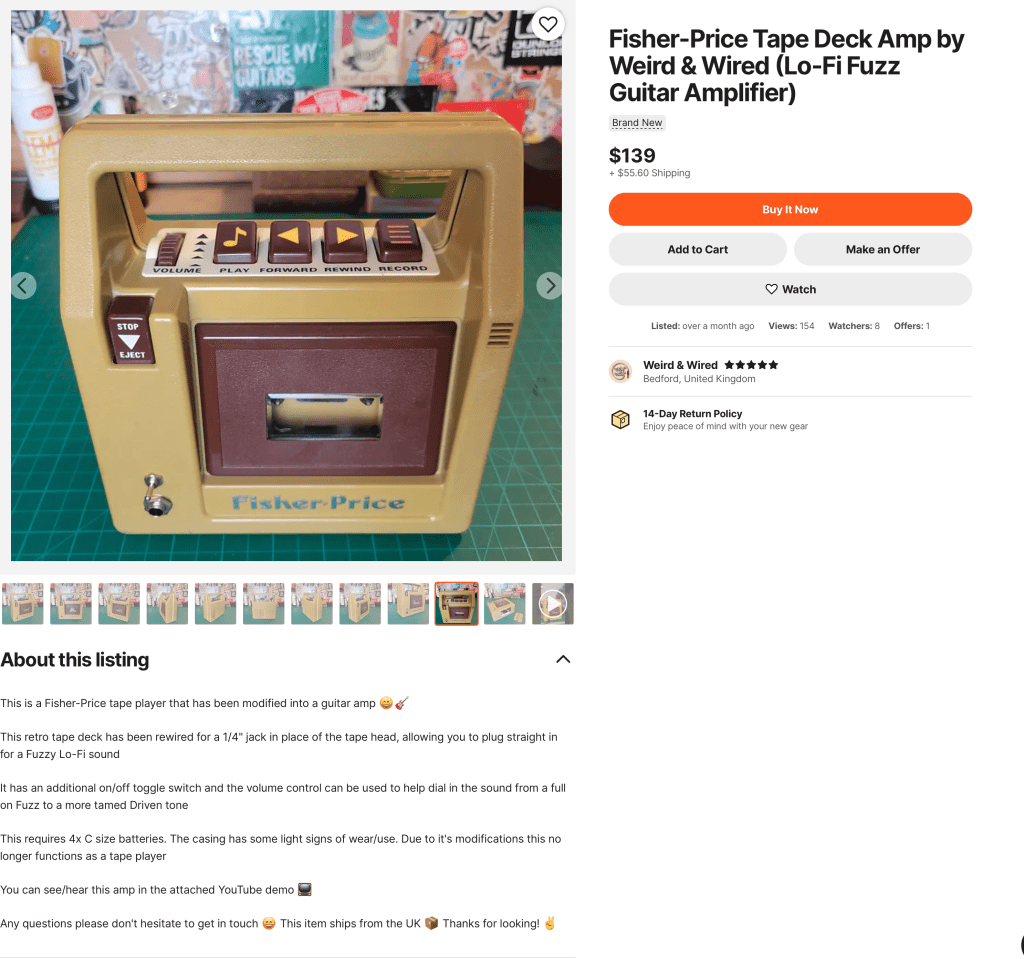The image size is (1024, 959).
Task: Open the 14-Day Return Policy details
Action: pyautogui.click(x=692, y=414)
